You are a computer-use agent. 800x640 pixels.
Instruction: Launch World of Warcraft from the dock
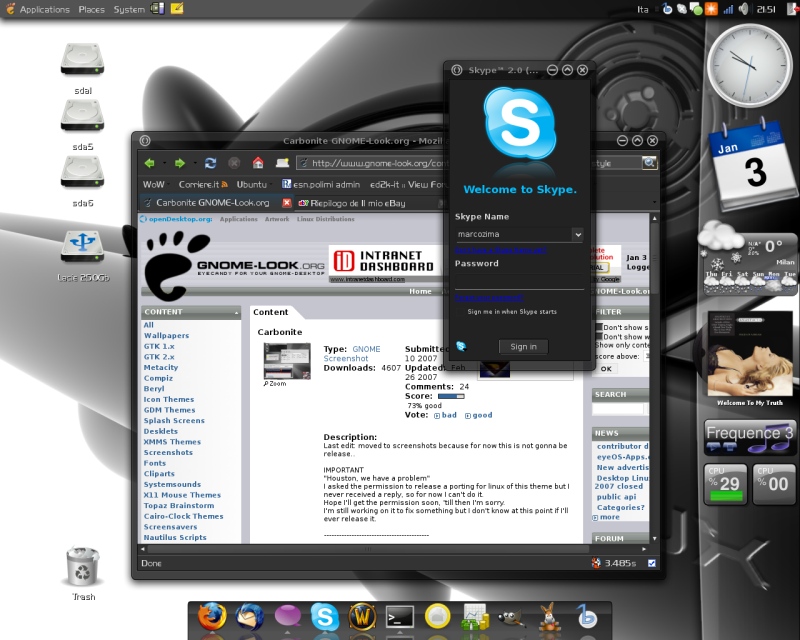362,617
